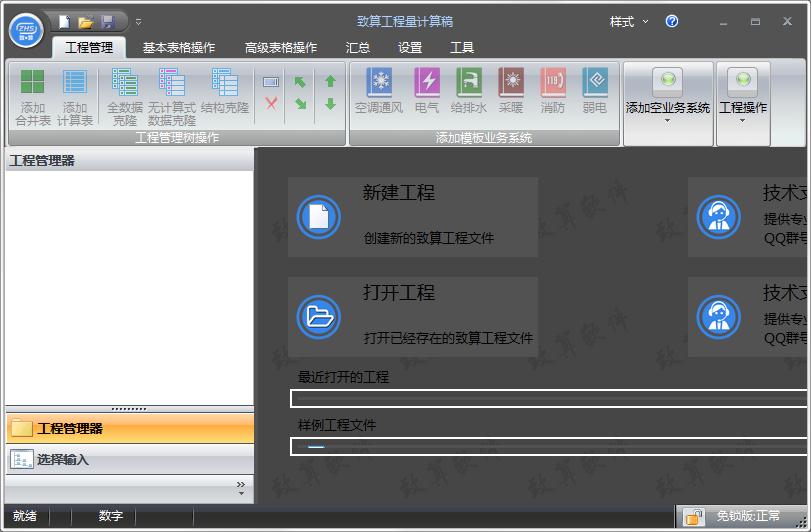Click the 打开工程 card
Screen dimensions: 811x532
412,317
